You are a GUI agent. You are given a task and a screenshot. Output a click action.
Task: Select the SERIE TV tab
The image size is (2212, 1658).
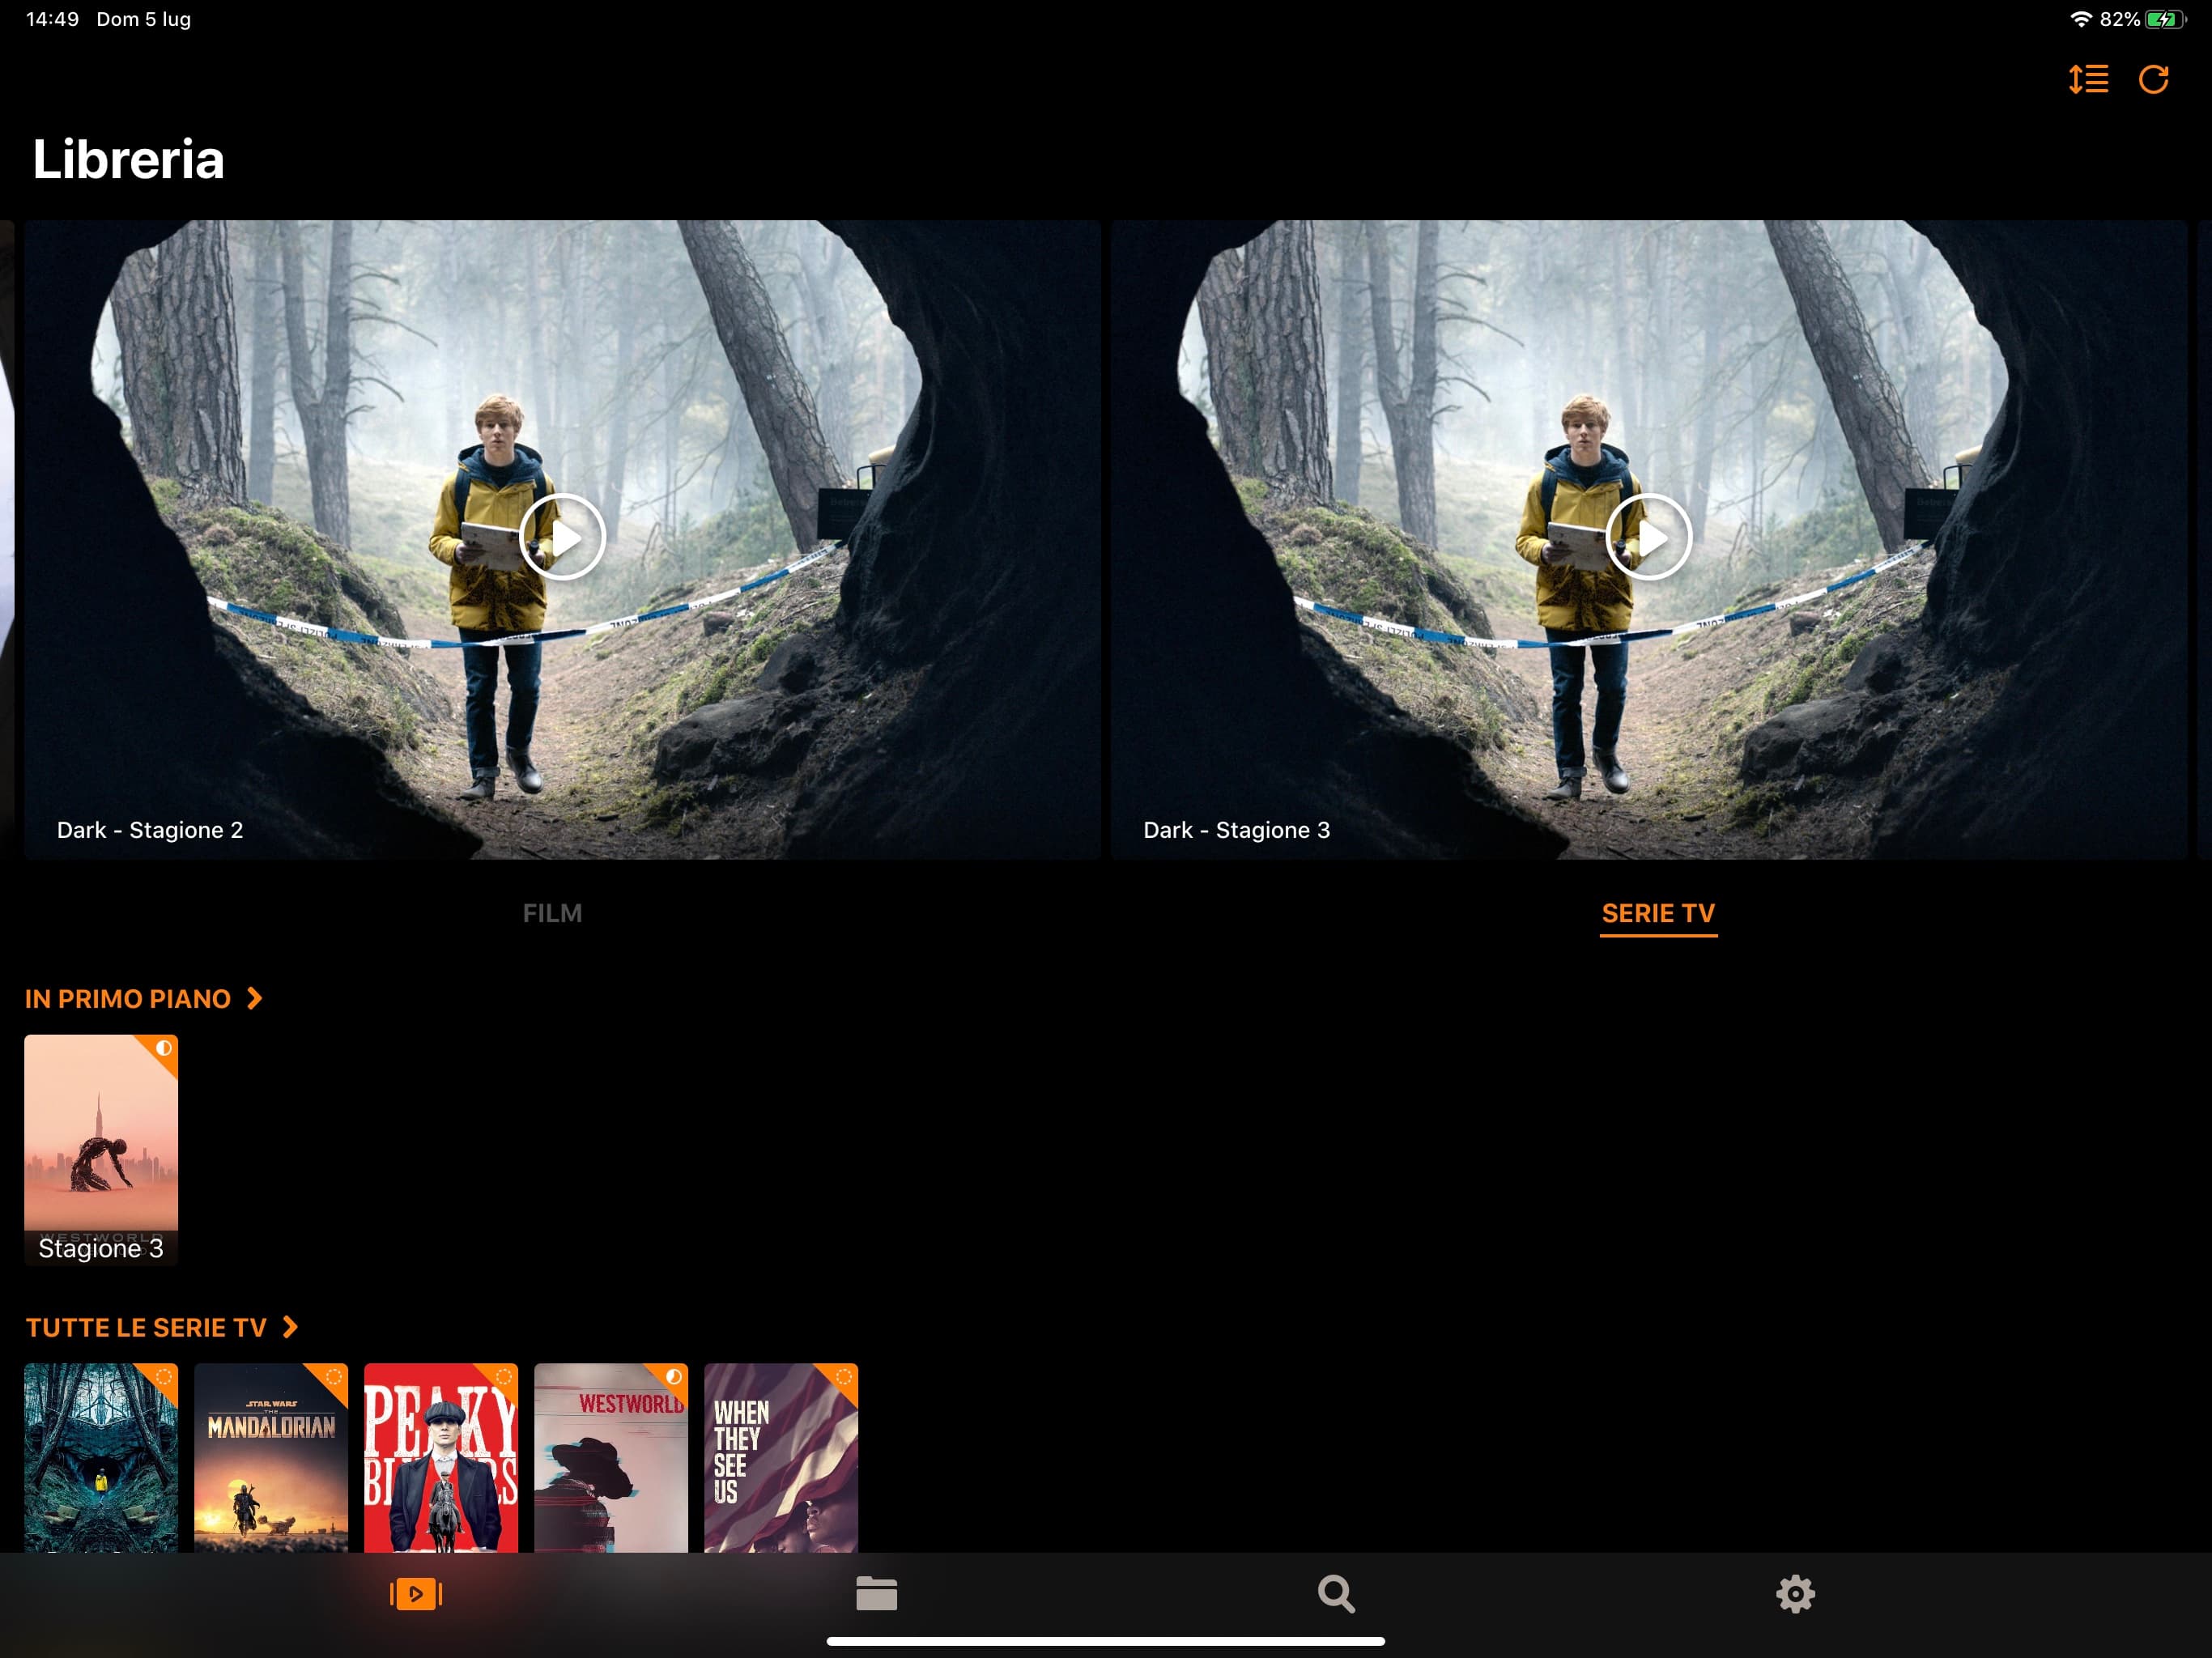(1657, 913)
